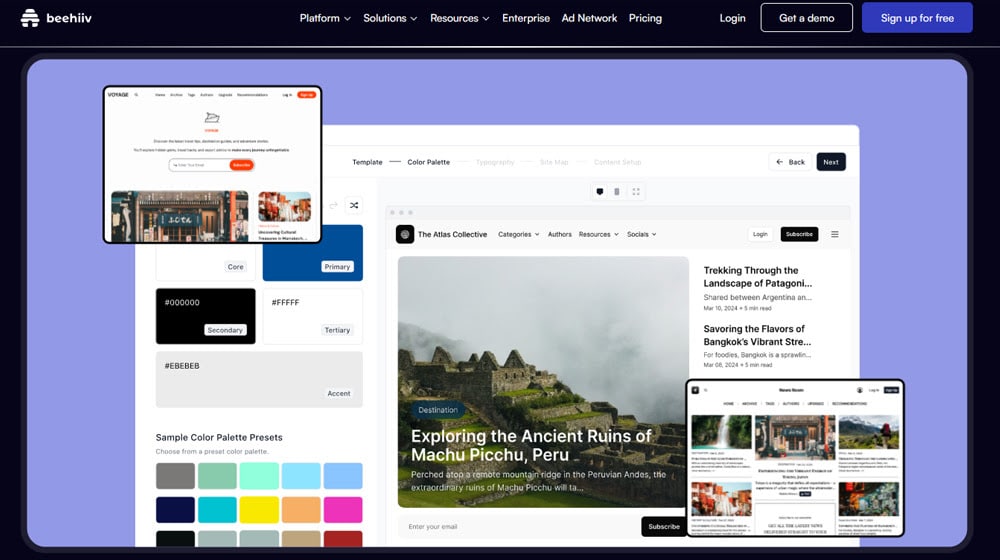1000x560 pixels.
Task: Select the Color Palette step
Action: (x=429, y=162)
